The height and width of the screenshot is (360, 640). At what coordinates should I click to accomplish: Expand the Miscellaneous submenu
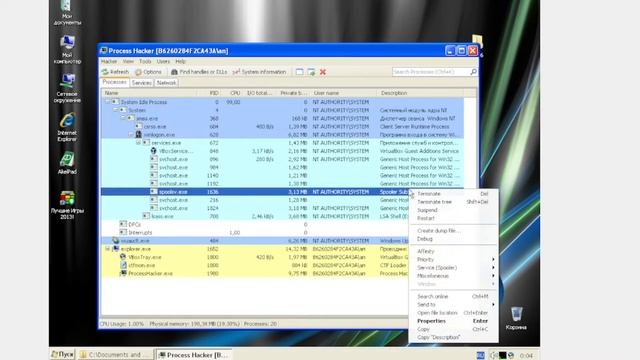point(453,276)
